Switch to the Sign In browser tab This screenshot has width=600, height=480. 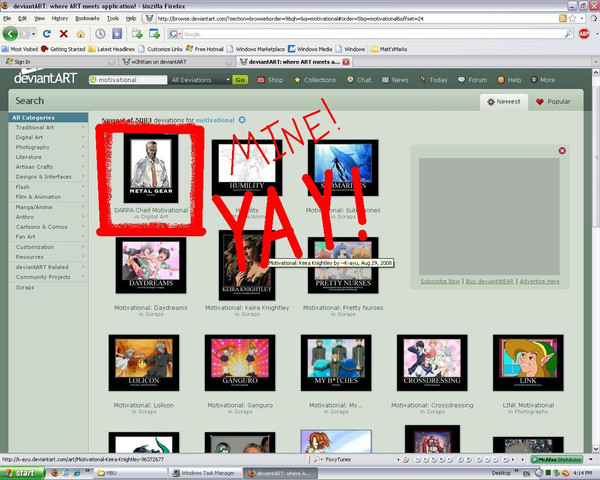pyautogui.click(x=59, y=62)
